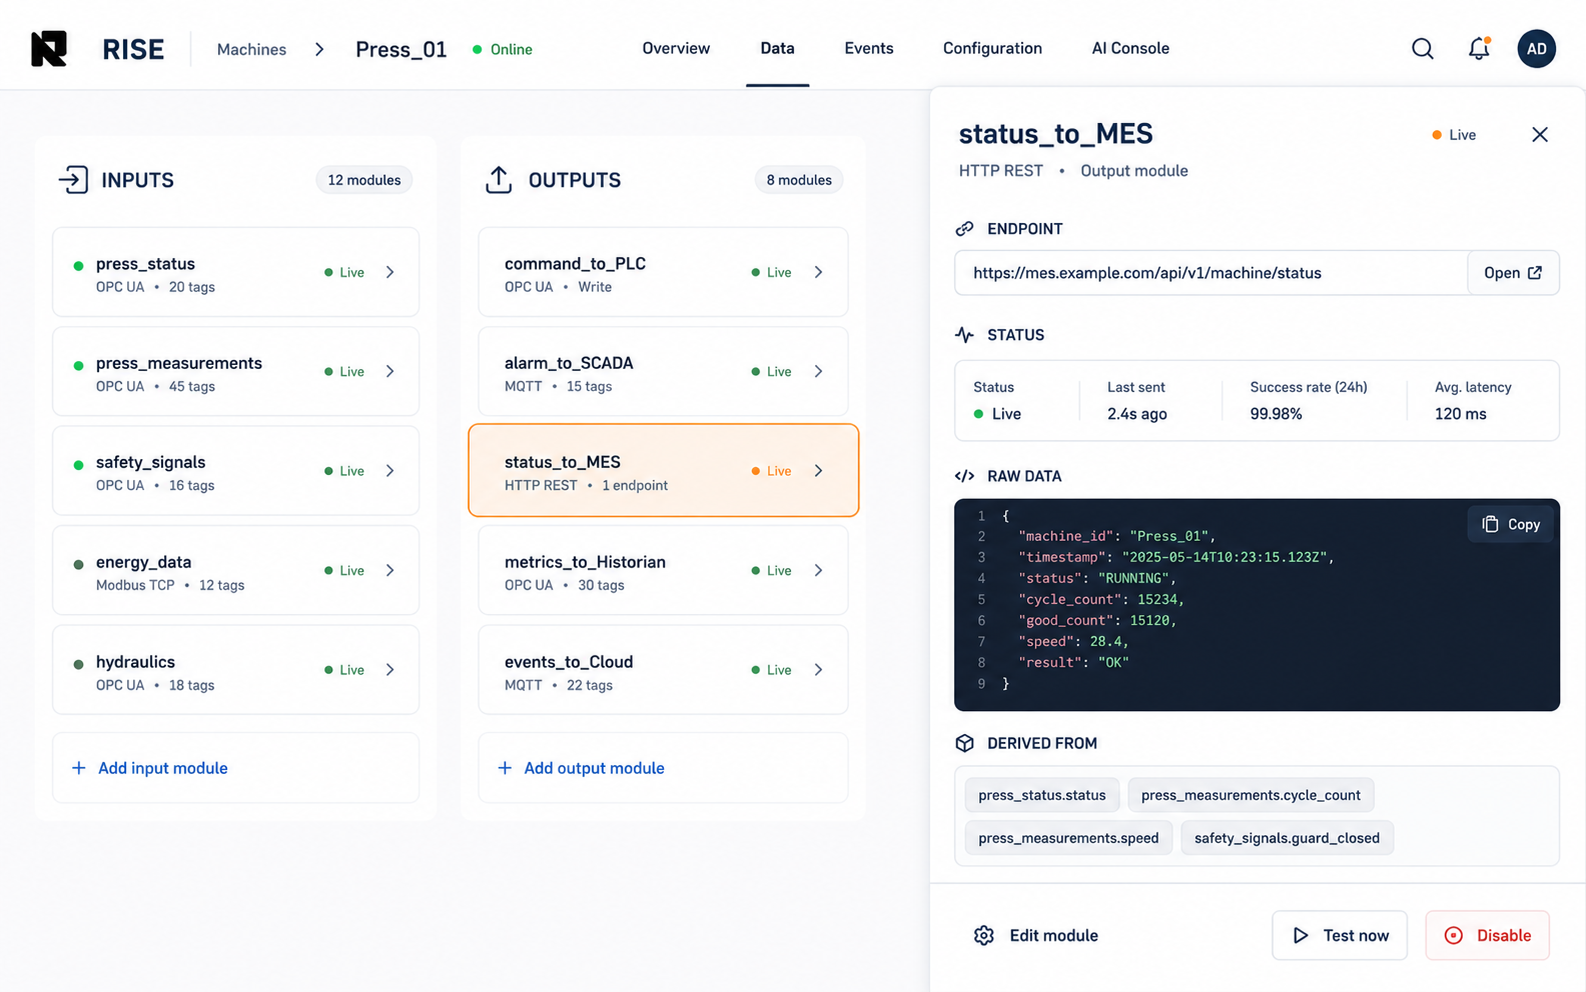1586x992 pixels.
Task: Click the Edit module gear icon
Action: coord(984,935)
